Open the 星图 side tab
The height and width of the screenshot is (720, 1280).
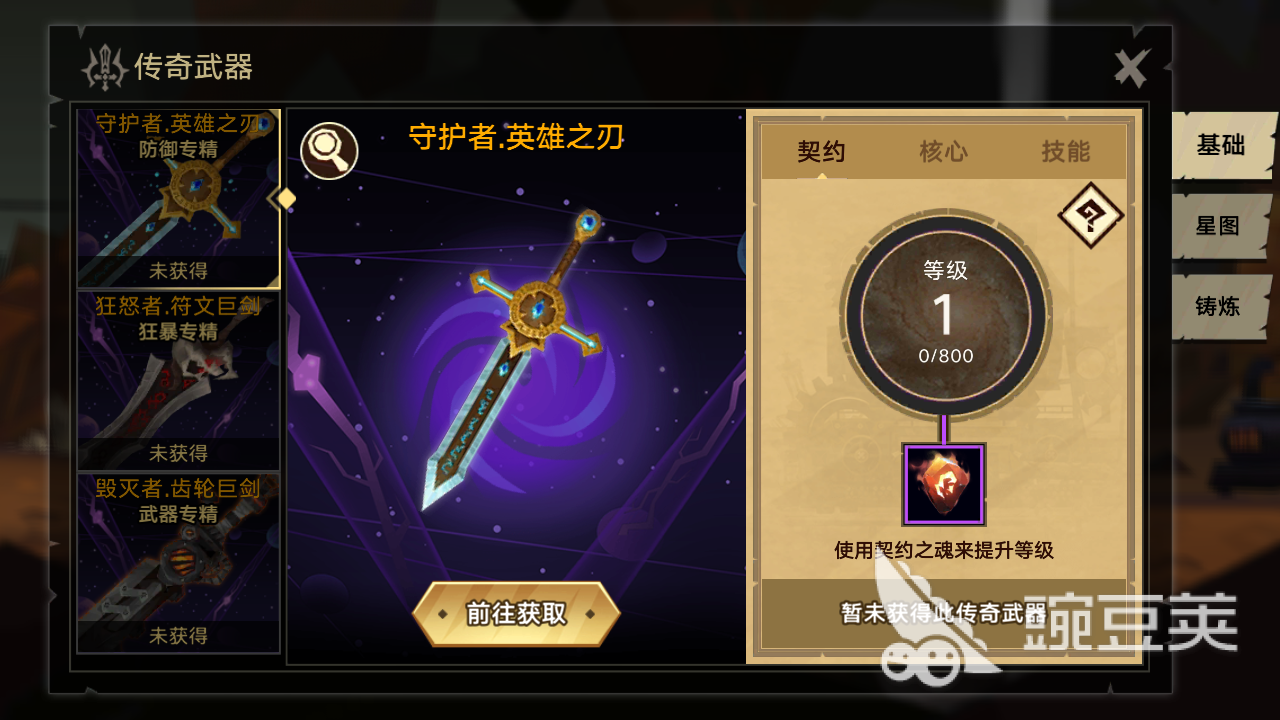[x=1220, y=226]
